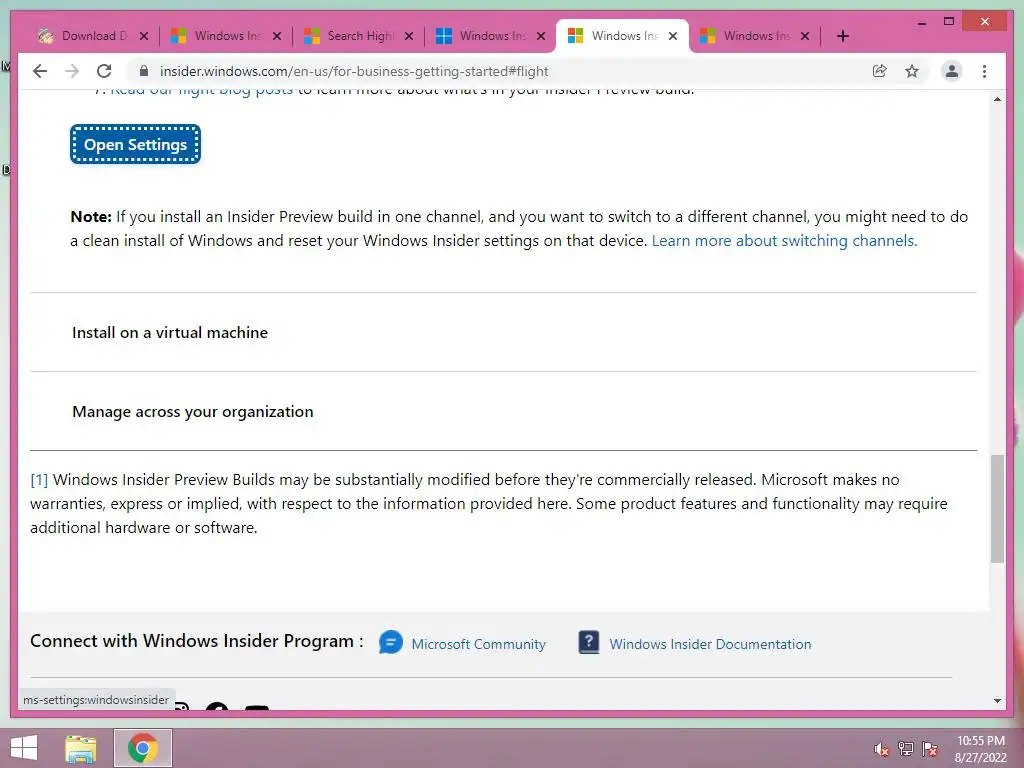Go back to the previous page
Screen dimensions: 1024x768
40,71
